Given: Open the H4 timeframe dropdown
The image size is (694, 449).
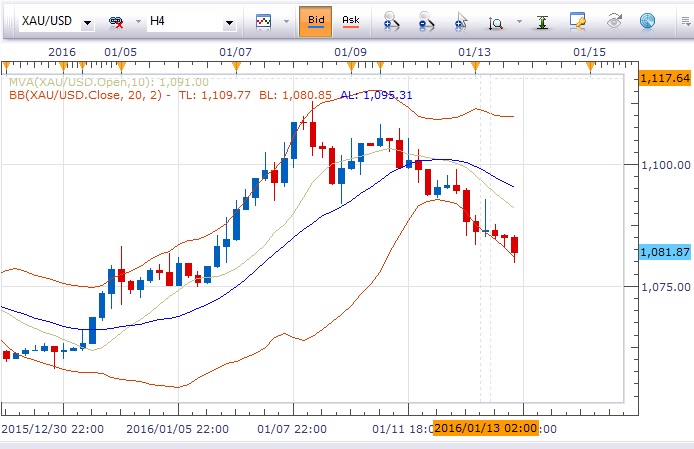Looking at the screenshot, I should tap(229, 22).
